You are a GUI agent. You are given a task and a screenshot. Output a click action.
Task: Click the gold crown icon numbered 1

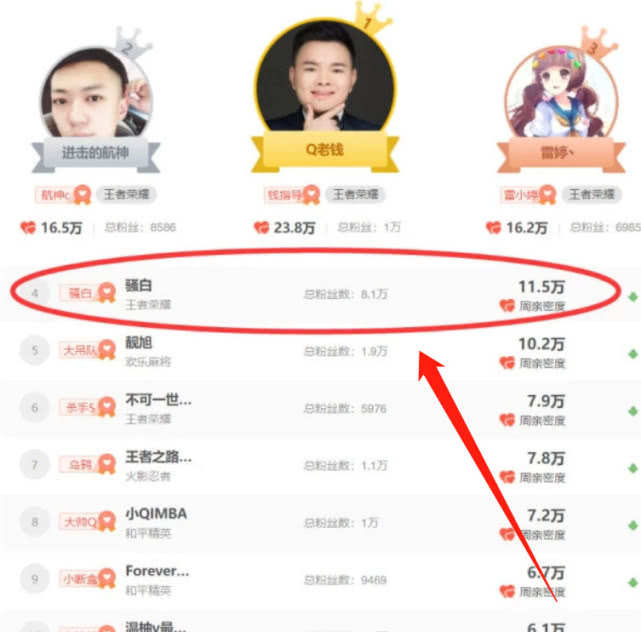pyautogui.click(x=371, y=19)
